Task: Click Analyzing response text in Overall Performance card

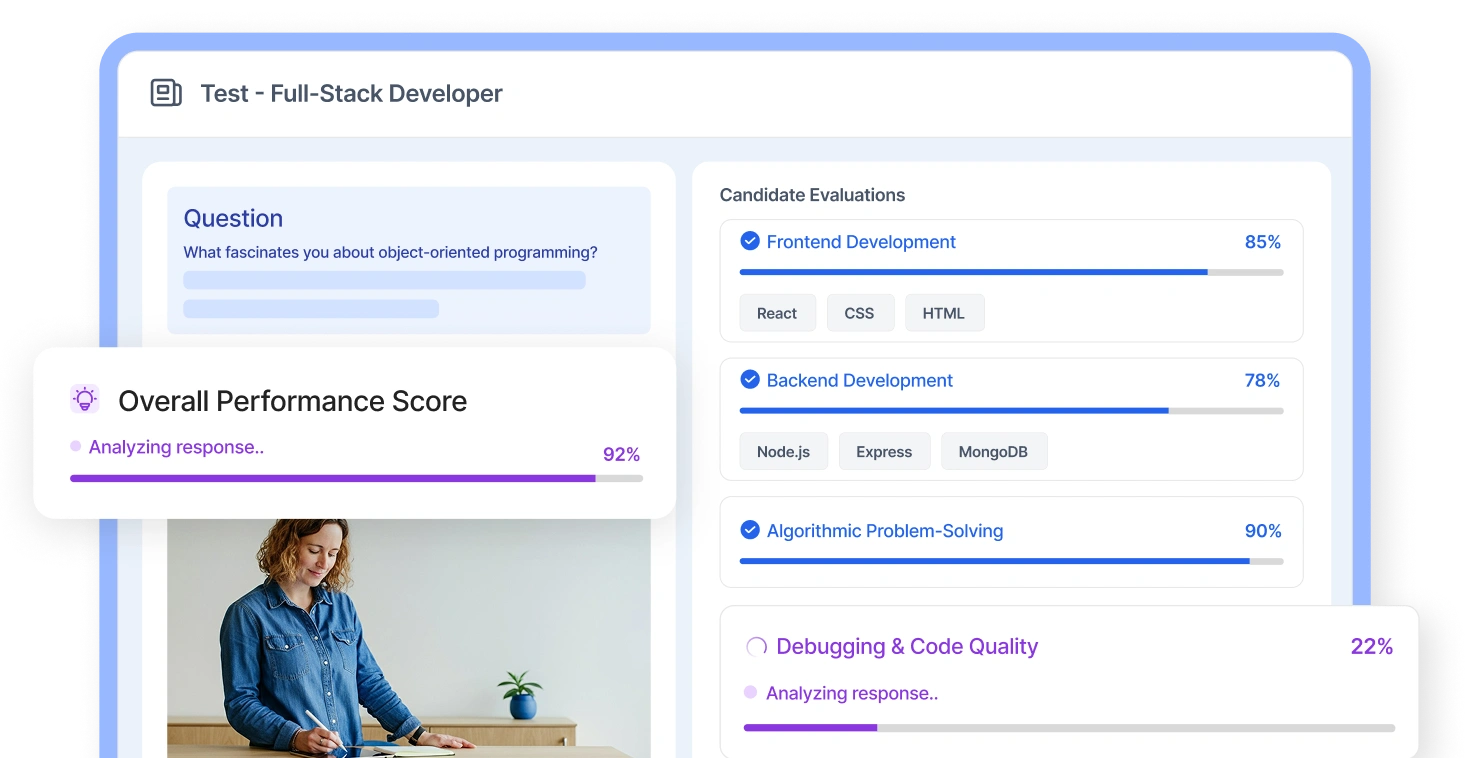Action: pyautogui.click(x=176, y=447)
